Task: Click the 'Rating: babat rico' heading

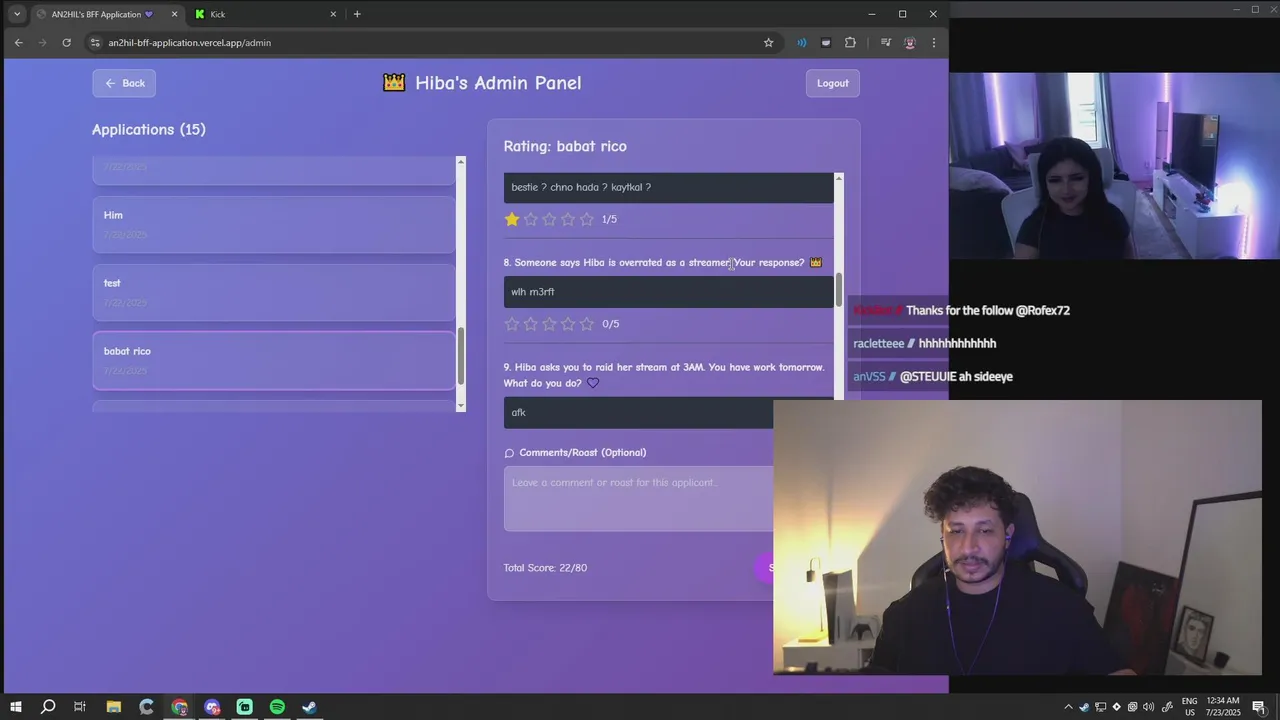Action: point(565,146)
